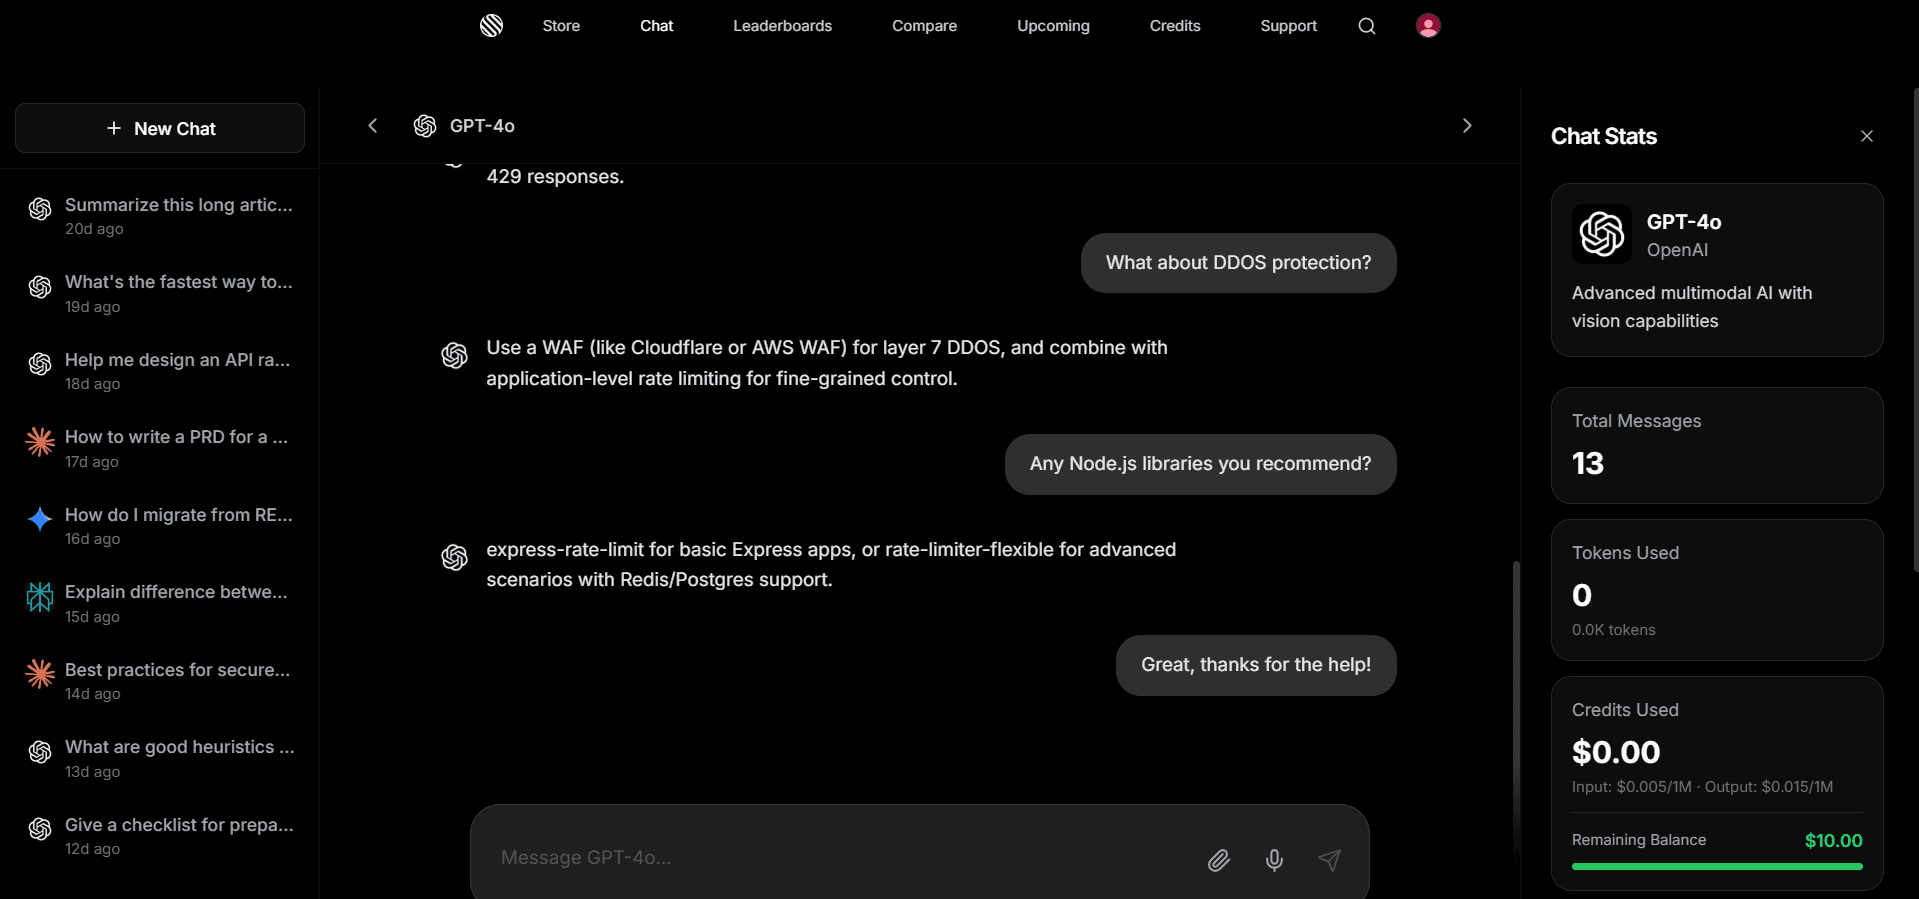The width and height of the screenshot is (1919, 899).
Task: Click the '0.0K tokens' text
Action: click(1613, 630)
